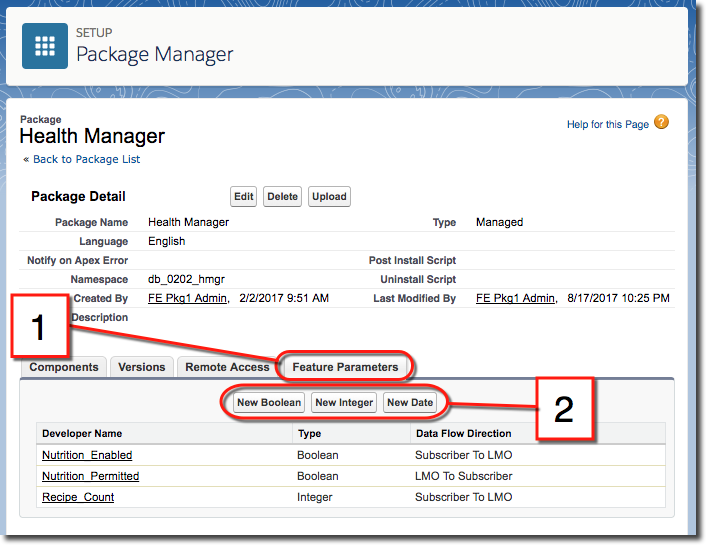
Task: Select the db_0202_hmgr namespace value
Action: click(186, 279)
